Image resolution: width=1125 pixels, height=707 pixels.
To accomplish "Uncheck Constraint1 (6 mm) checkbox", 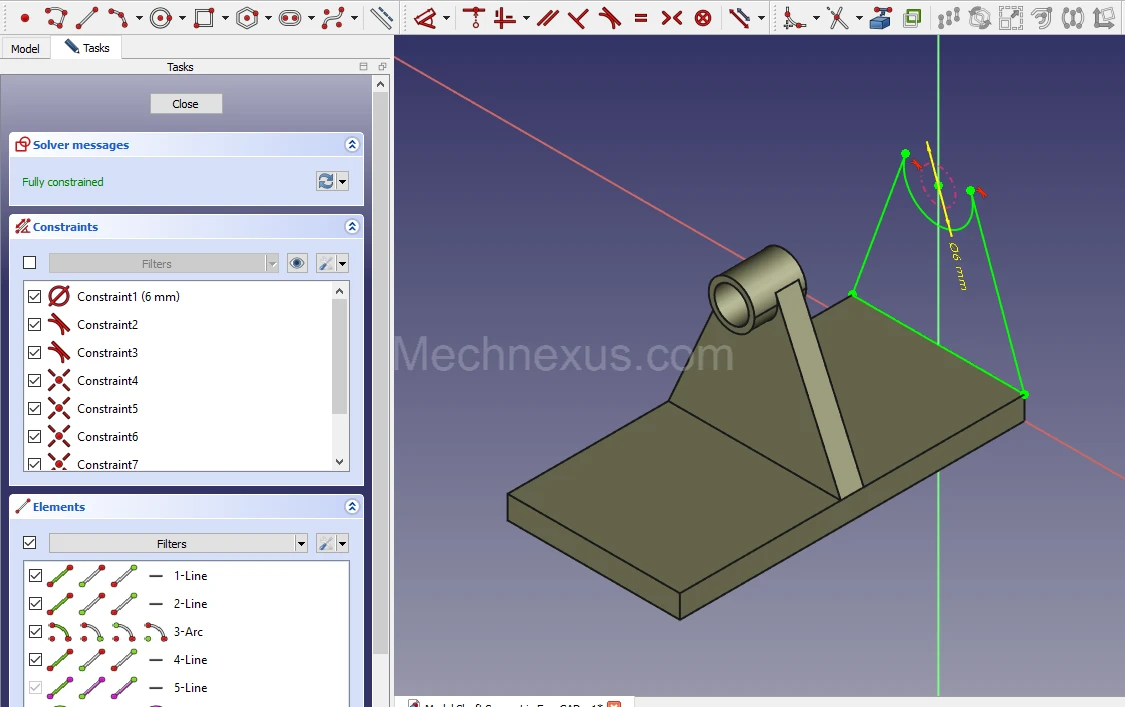I will pos(34,296).
